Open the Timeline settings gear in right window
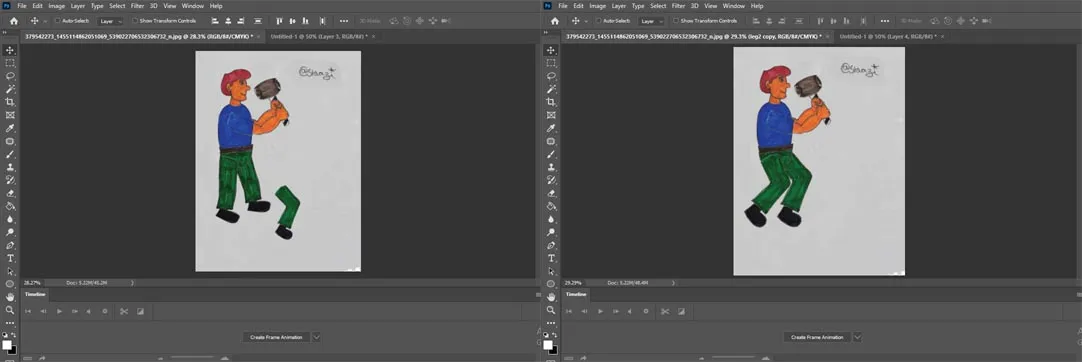The height and width of the screenshot is (362, 1082). (646, 311)
